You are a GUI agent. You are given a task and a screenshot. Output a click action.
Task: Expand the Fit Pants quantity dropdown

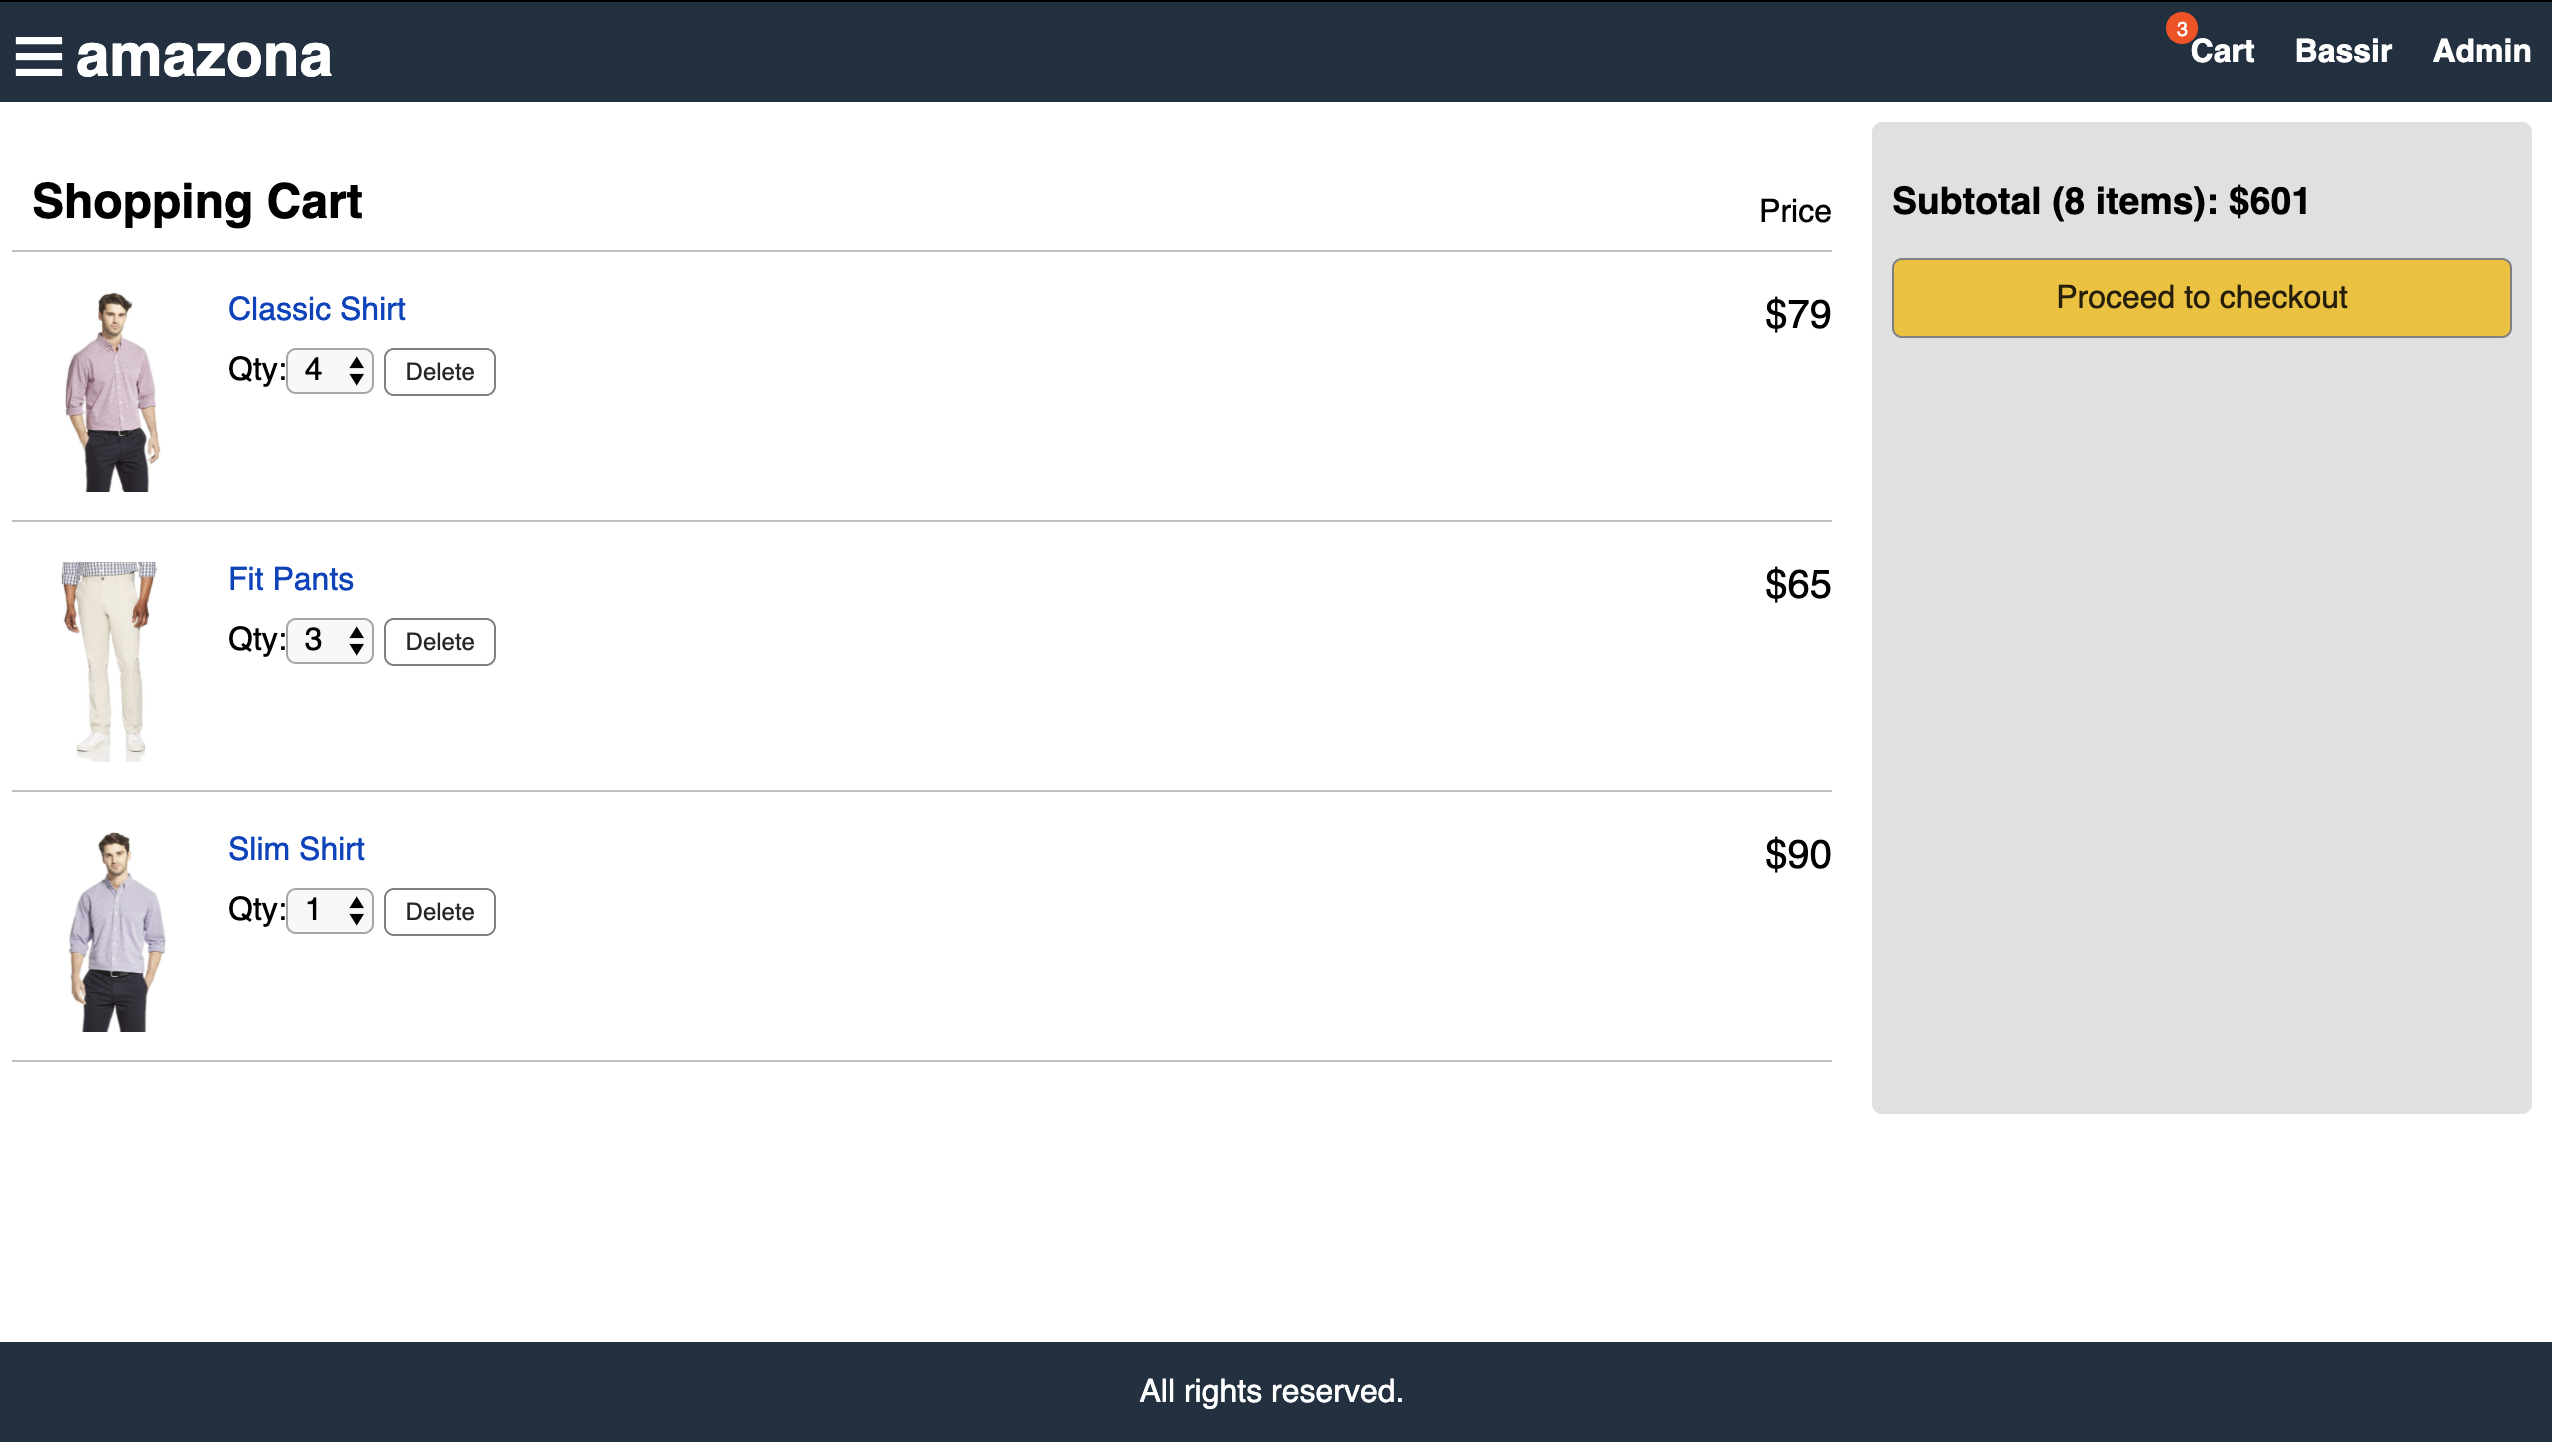330,641
